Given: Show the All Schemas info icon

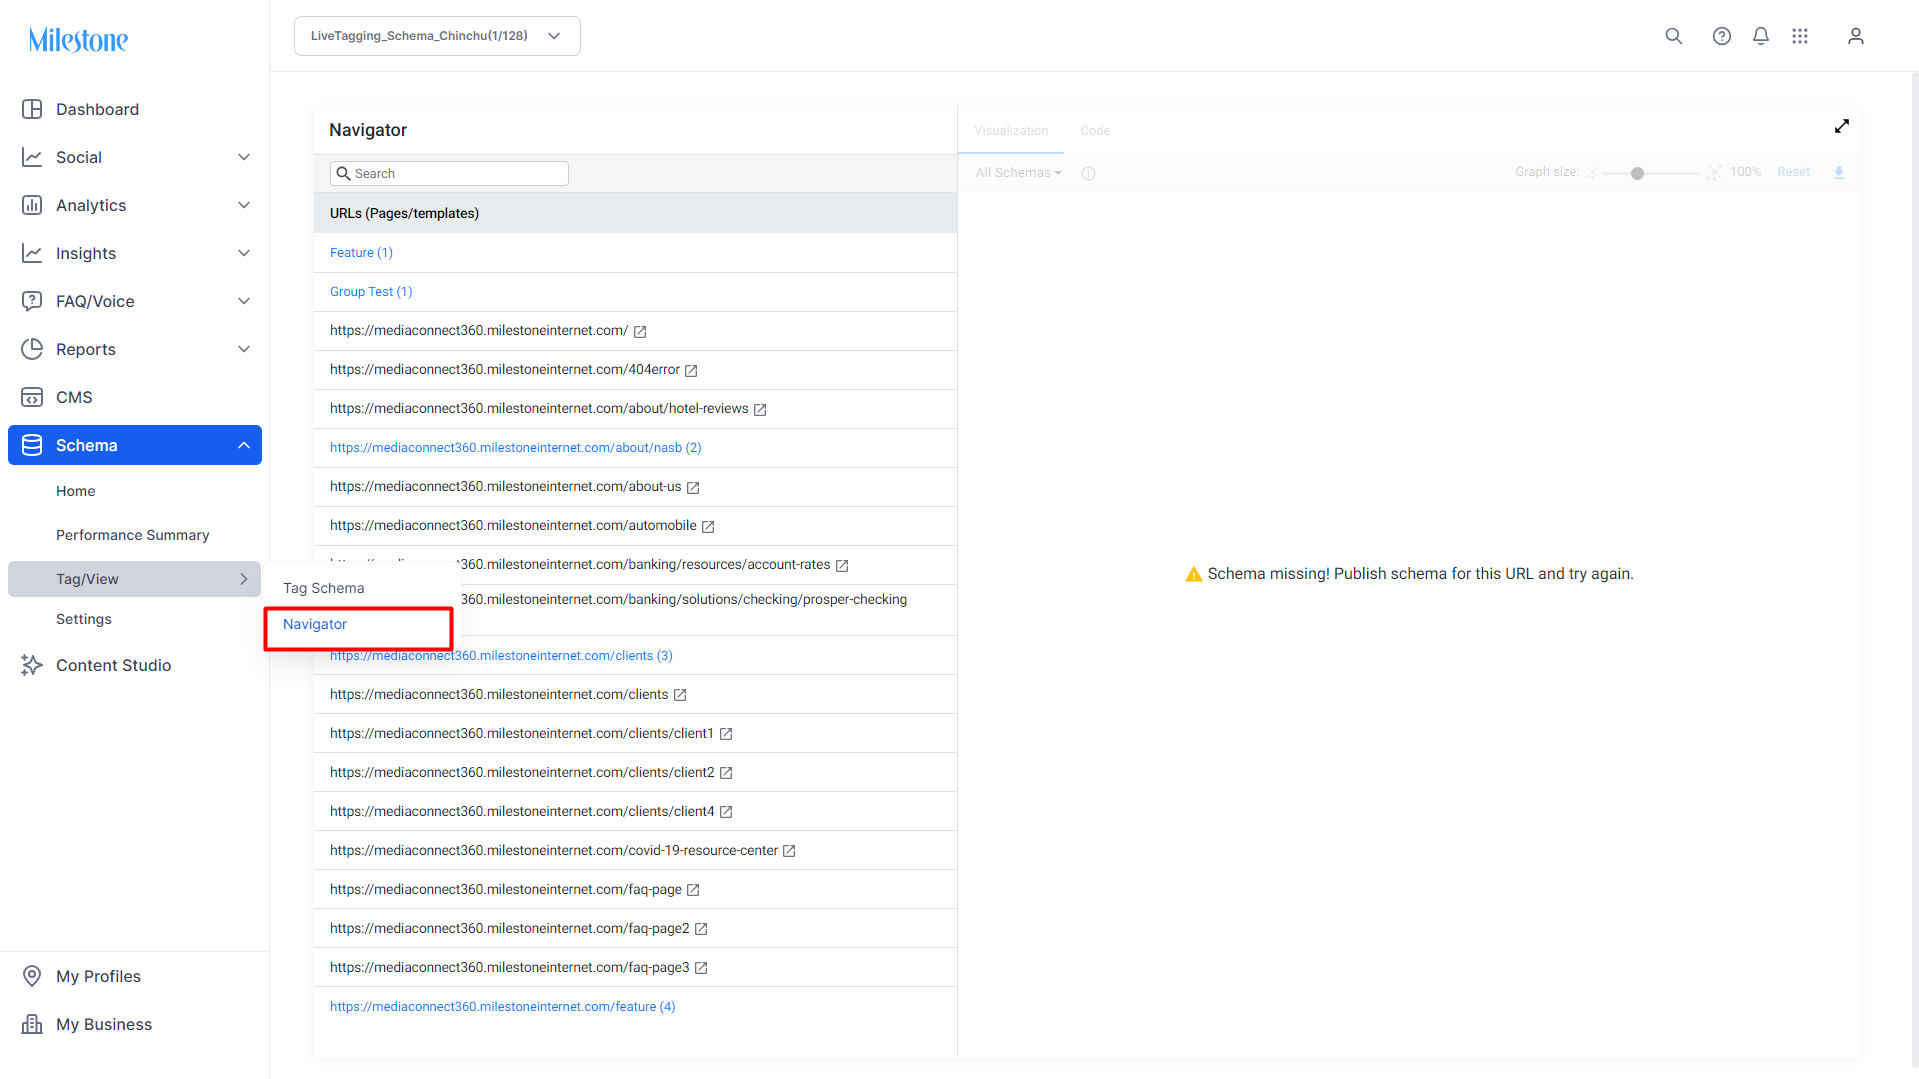Looking at the screenshot, I should click(x=1088, y=173).
